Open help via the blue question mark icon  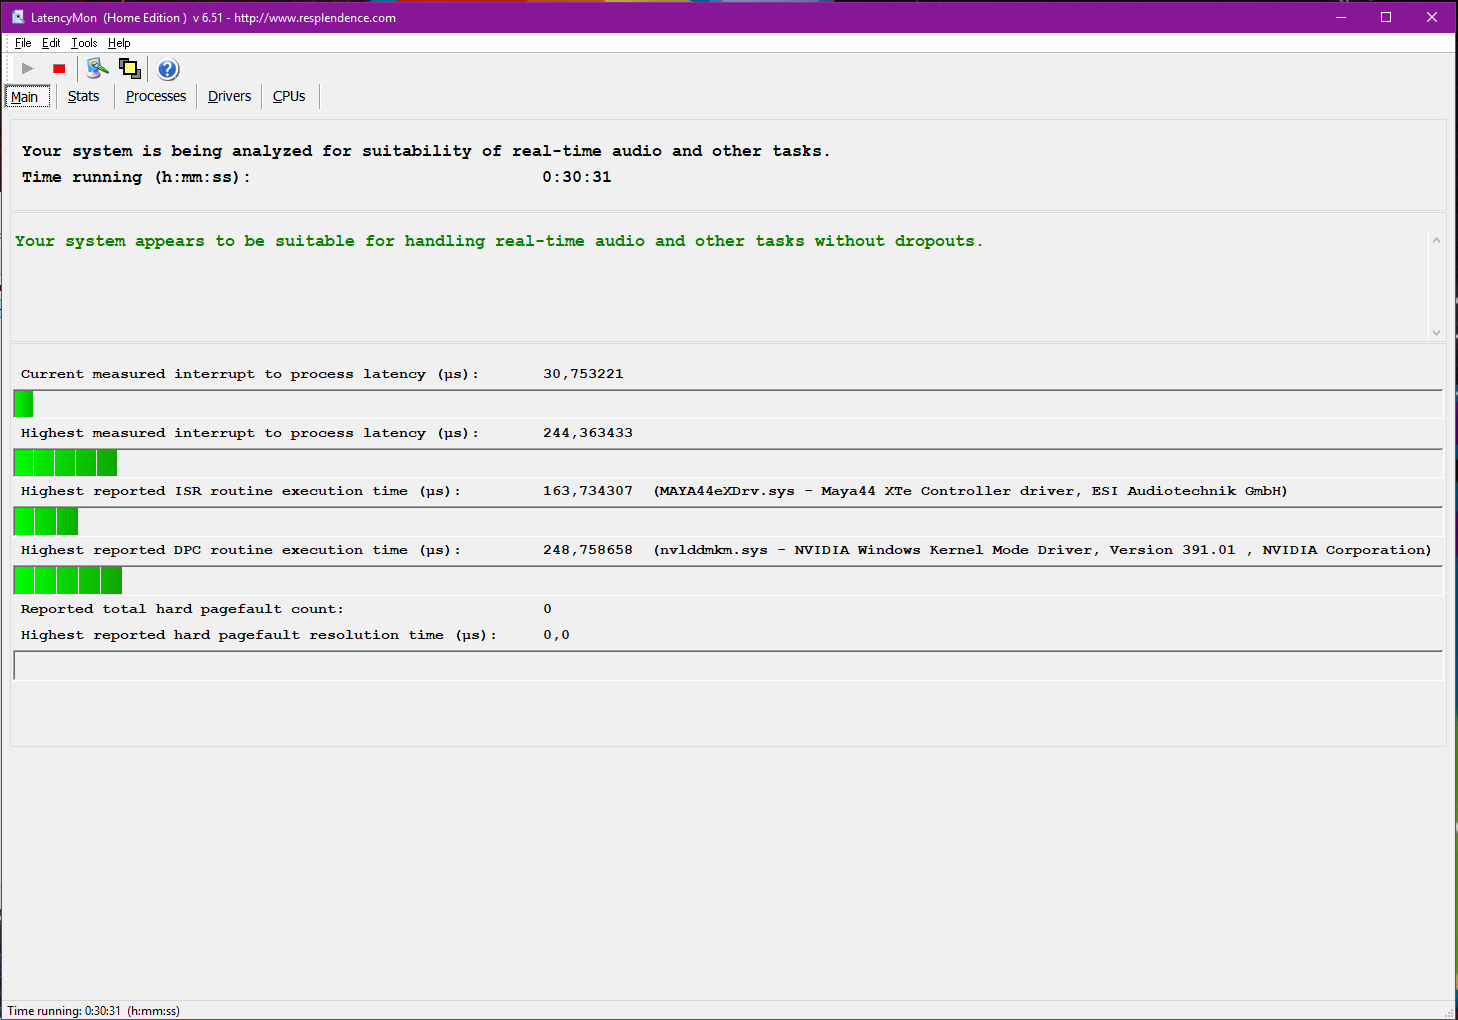tap(168, 69)
